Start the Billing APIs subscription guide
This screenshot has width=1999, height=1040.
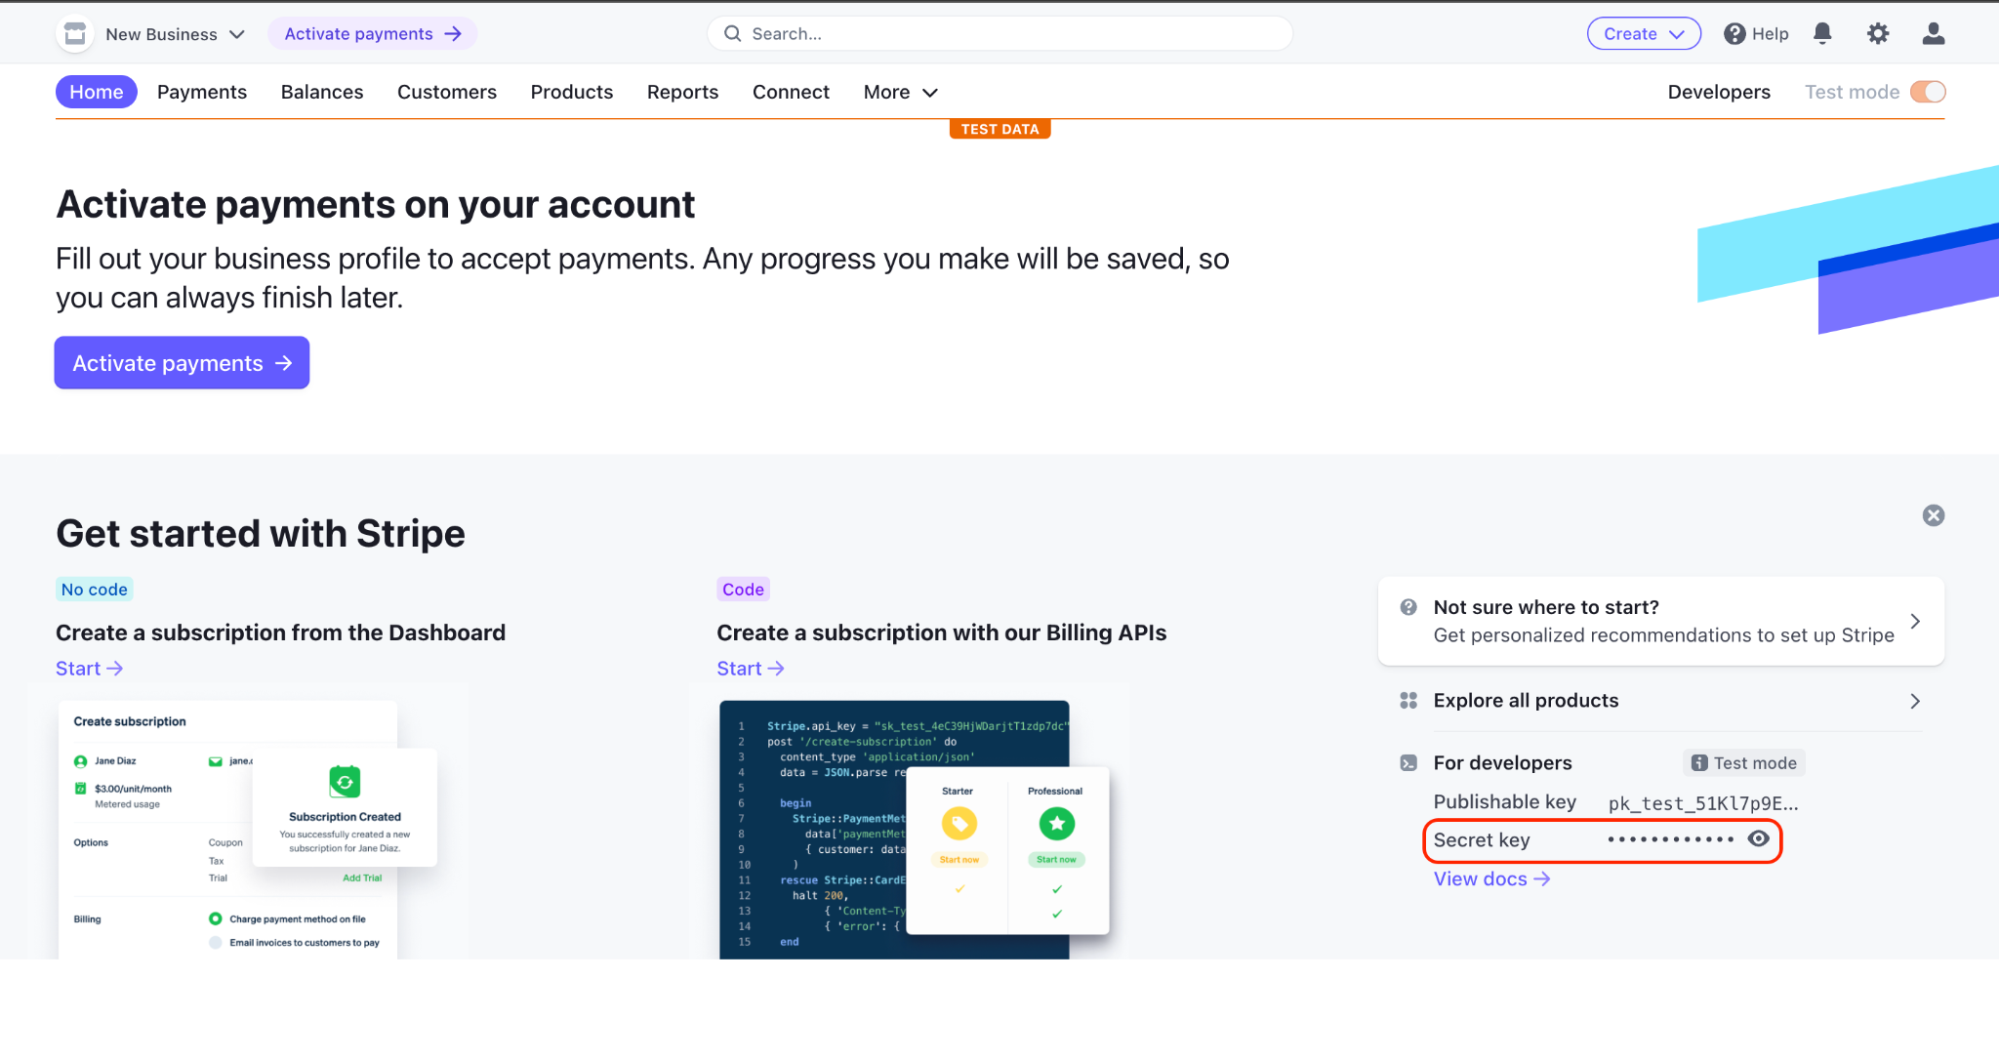point(750,668)
